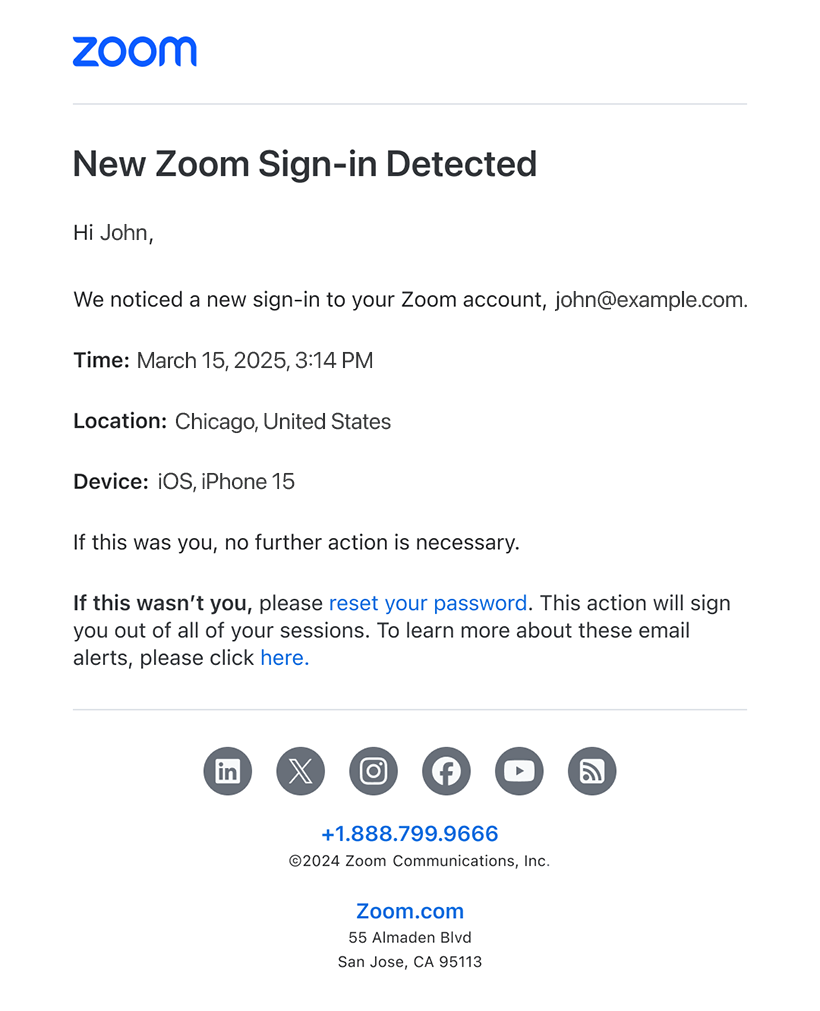Open the Instagram social icon
Image resolution: width=820 pixels, height=1011 pixels.
coord(373,771)
